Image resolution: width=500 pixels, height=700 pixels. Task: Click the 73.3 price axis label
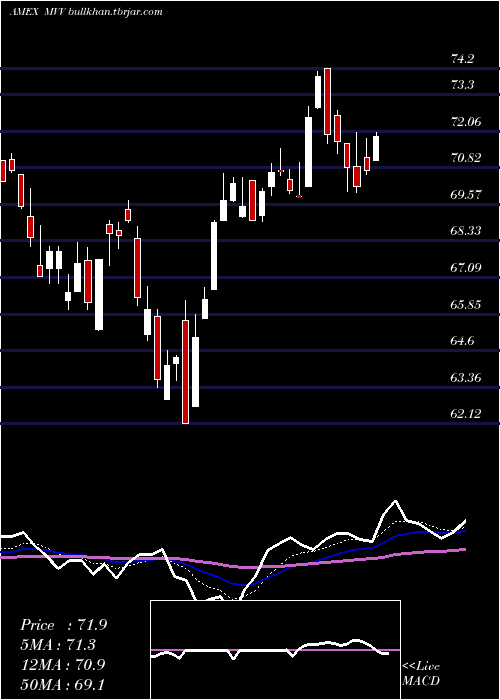click(x=462, y=85)
